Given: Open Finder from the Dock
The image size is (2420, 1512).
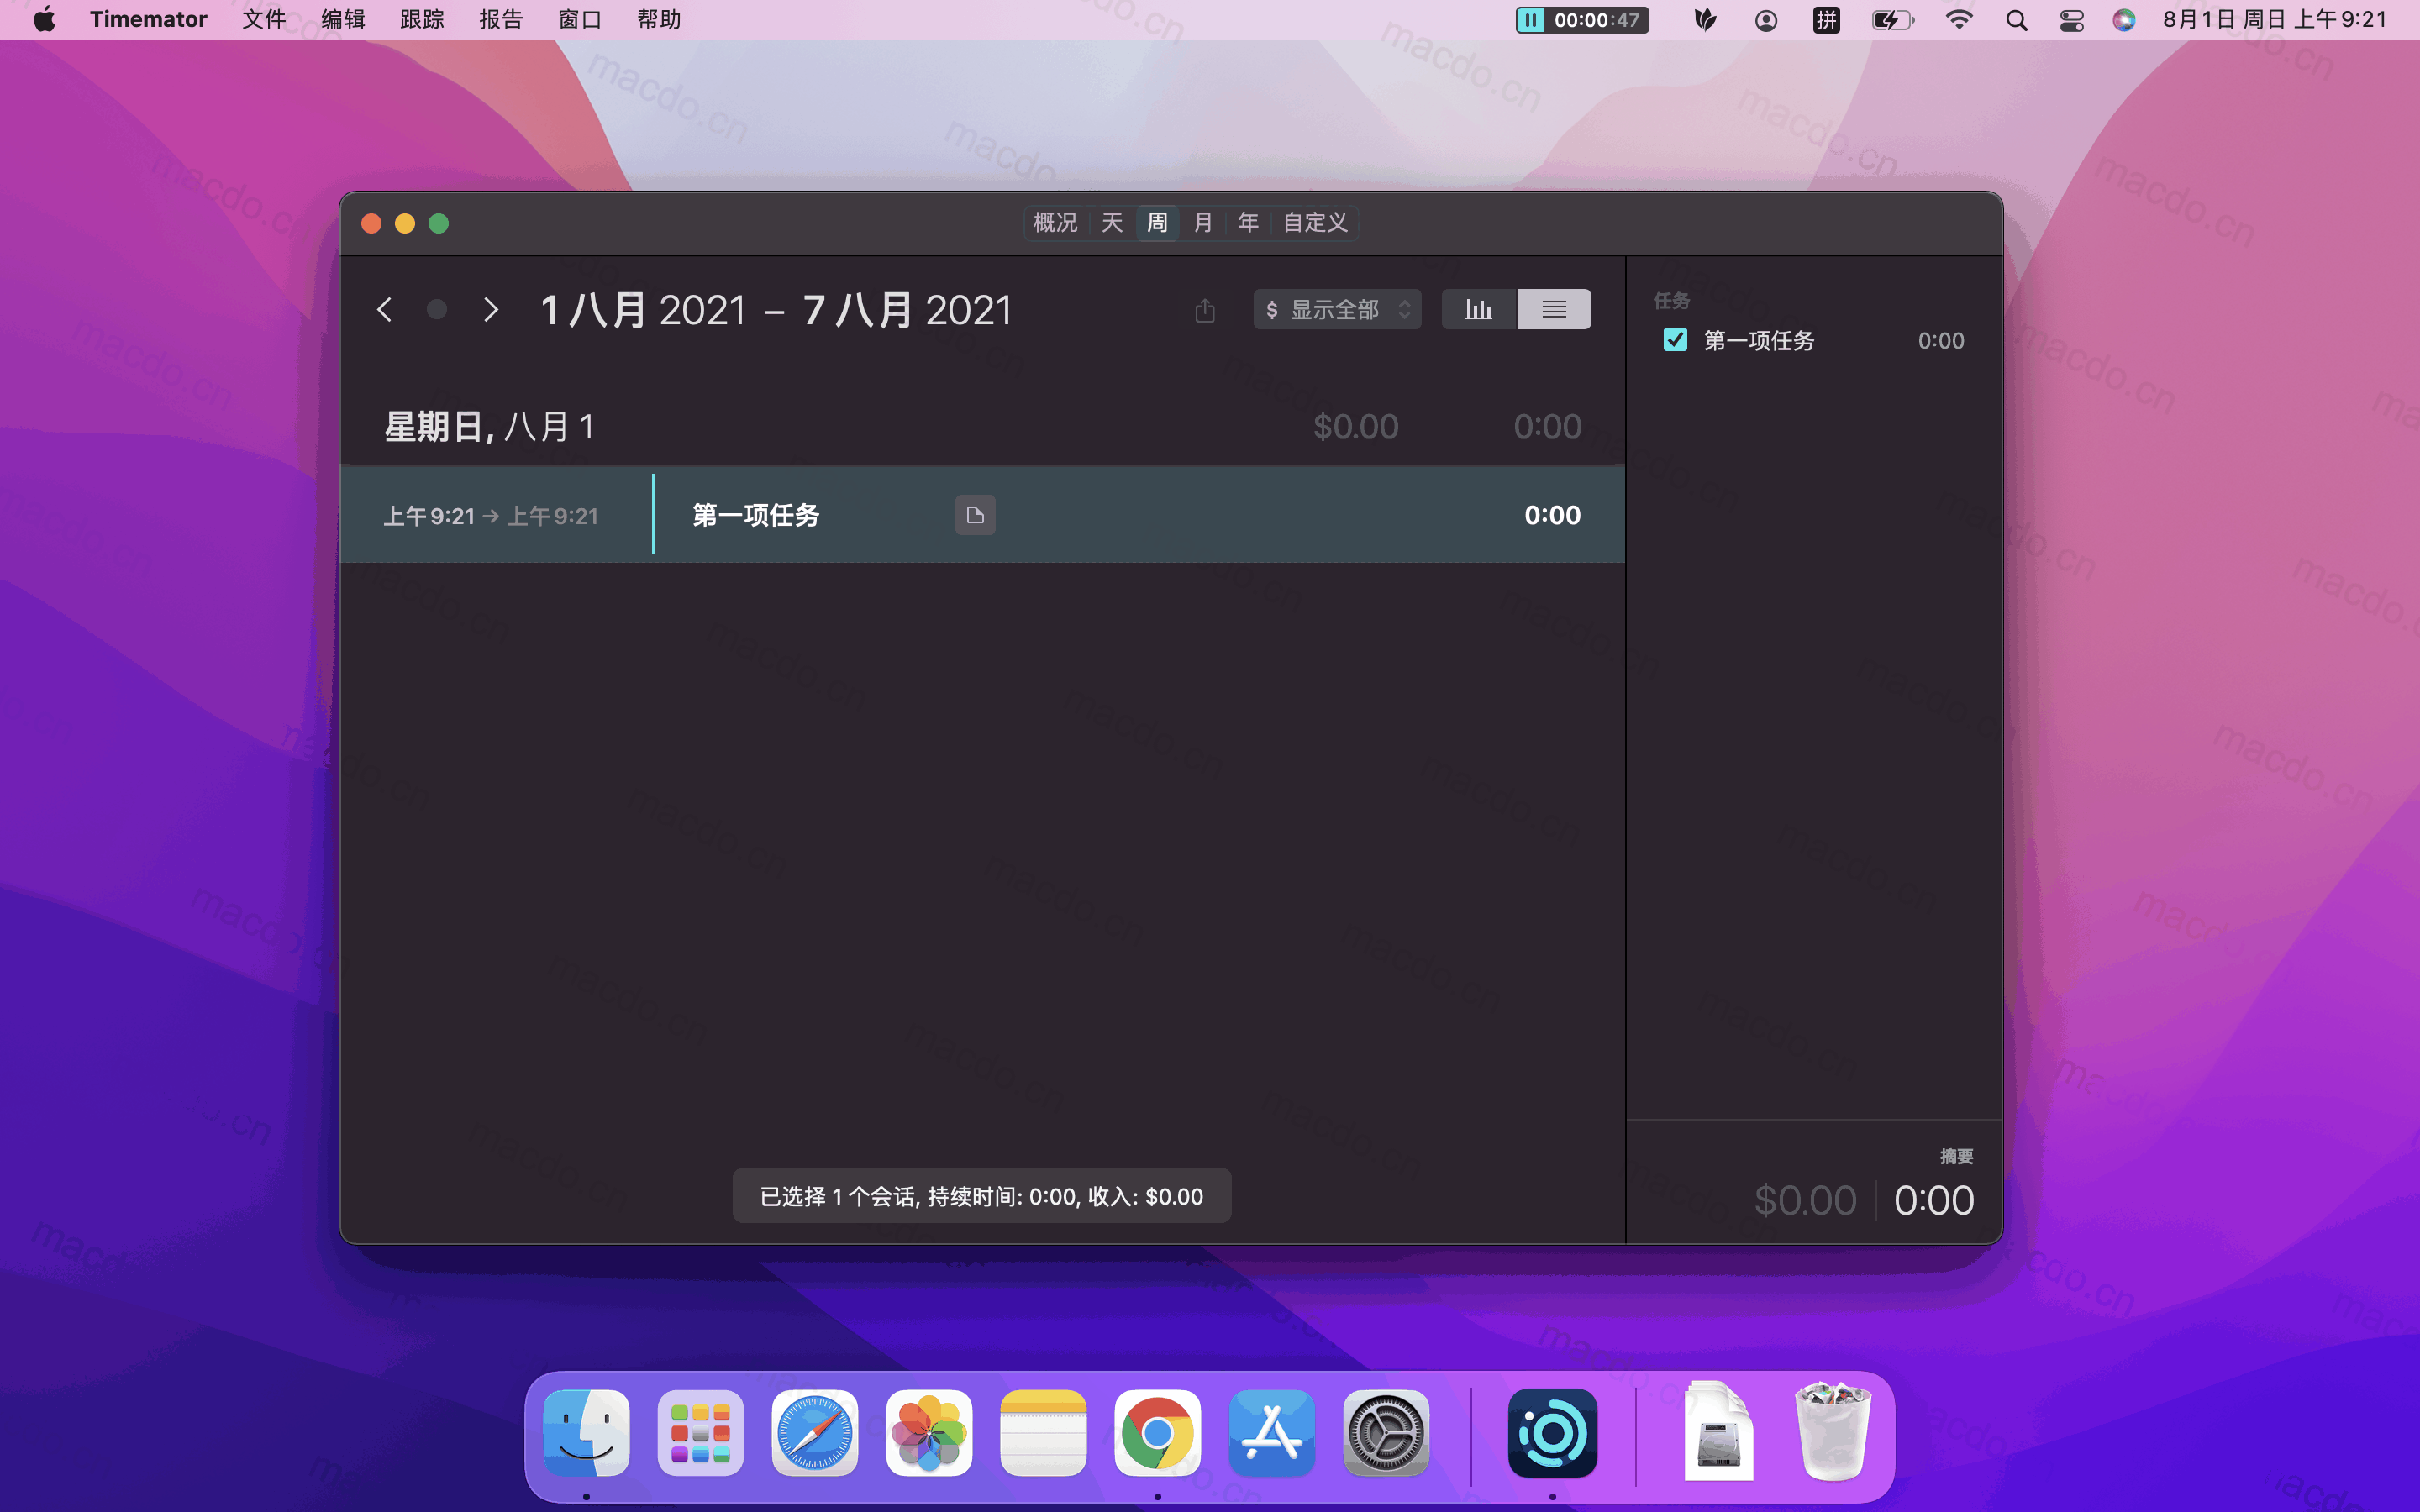Looking at the screenshot, I should point(587,1432).
